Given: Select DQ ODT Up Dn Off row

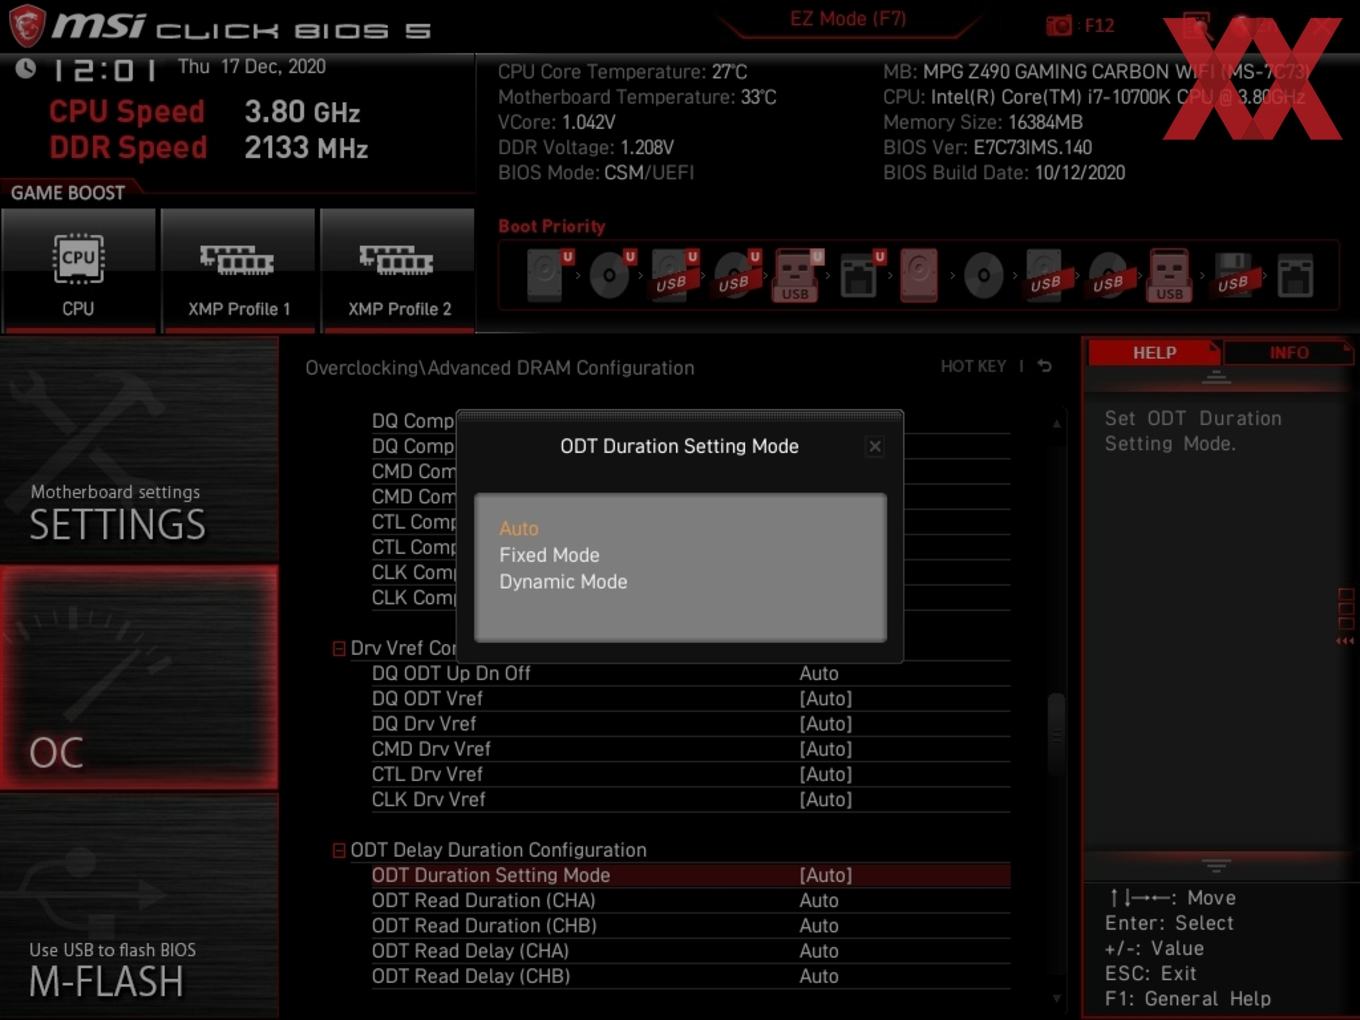Looking at the screenshot, I should (x=690, y=673).
